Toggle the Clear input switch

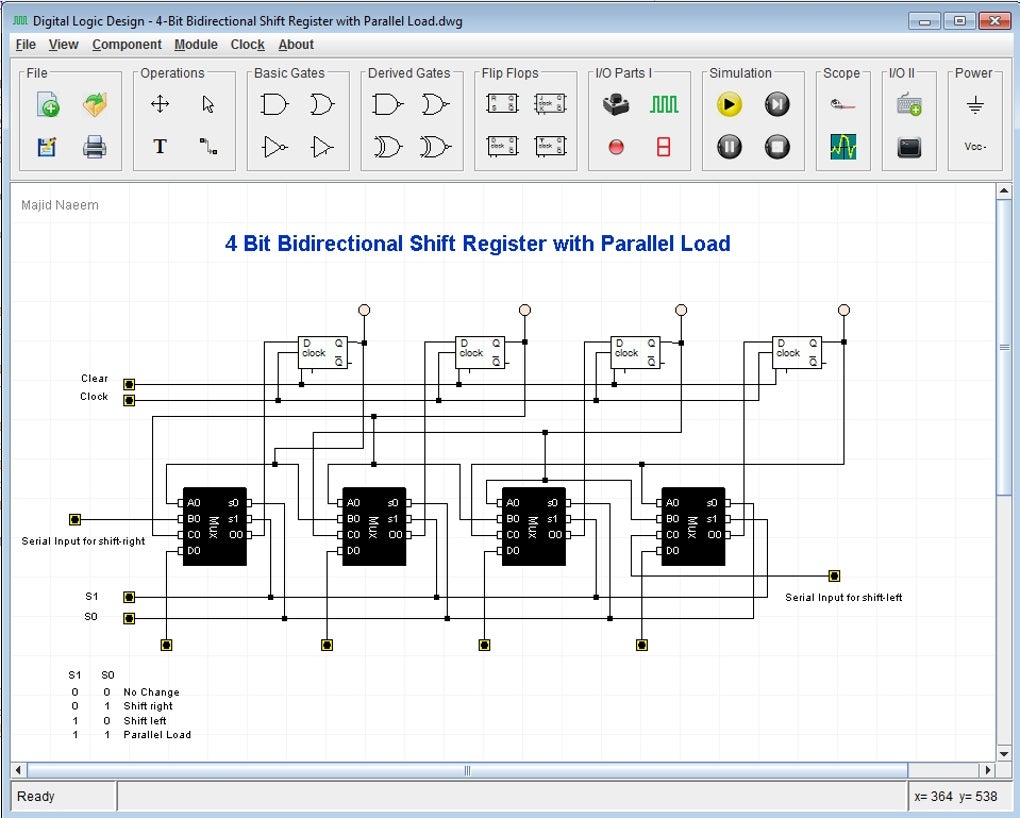pyautogui.click(x=128, y=383)
